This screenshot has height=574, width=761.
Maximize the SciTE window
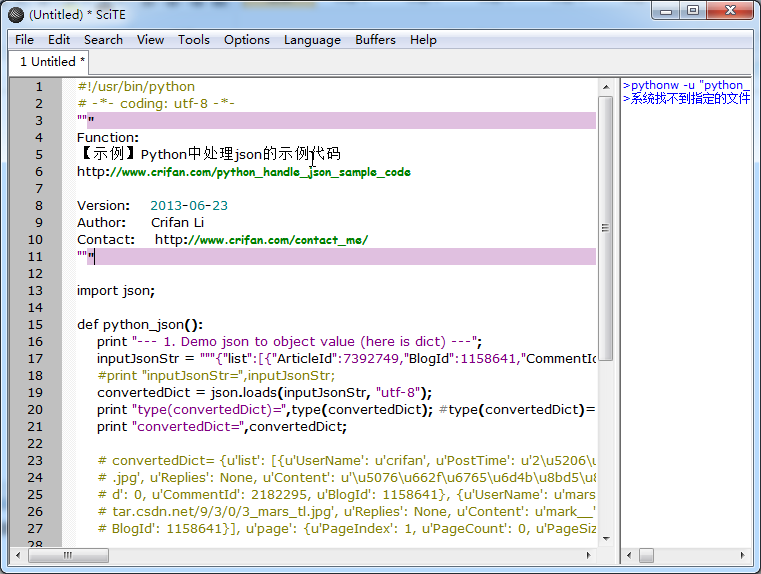(692, 10)
